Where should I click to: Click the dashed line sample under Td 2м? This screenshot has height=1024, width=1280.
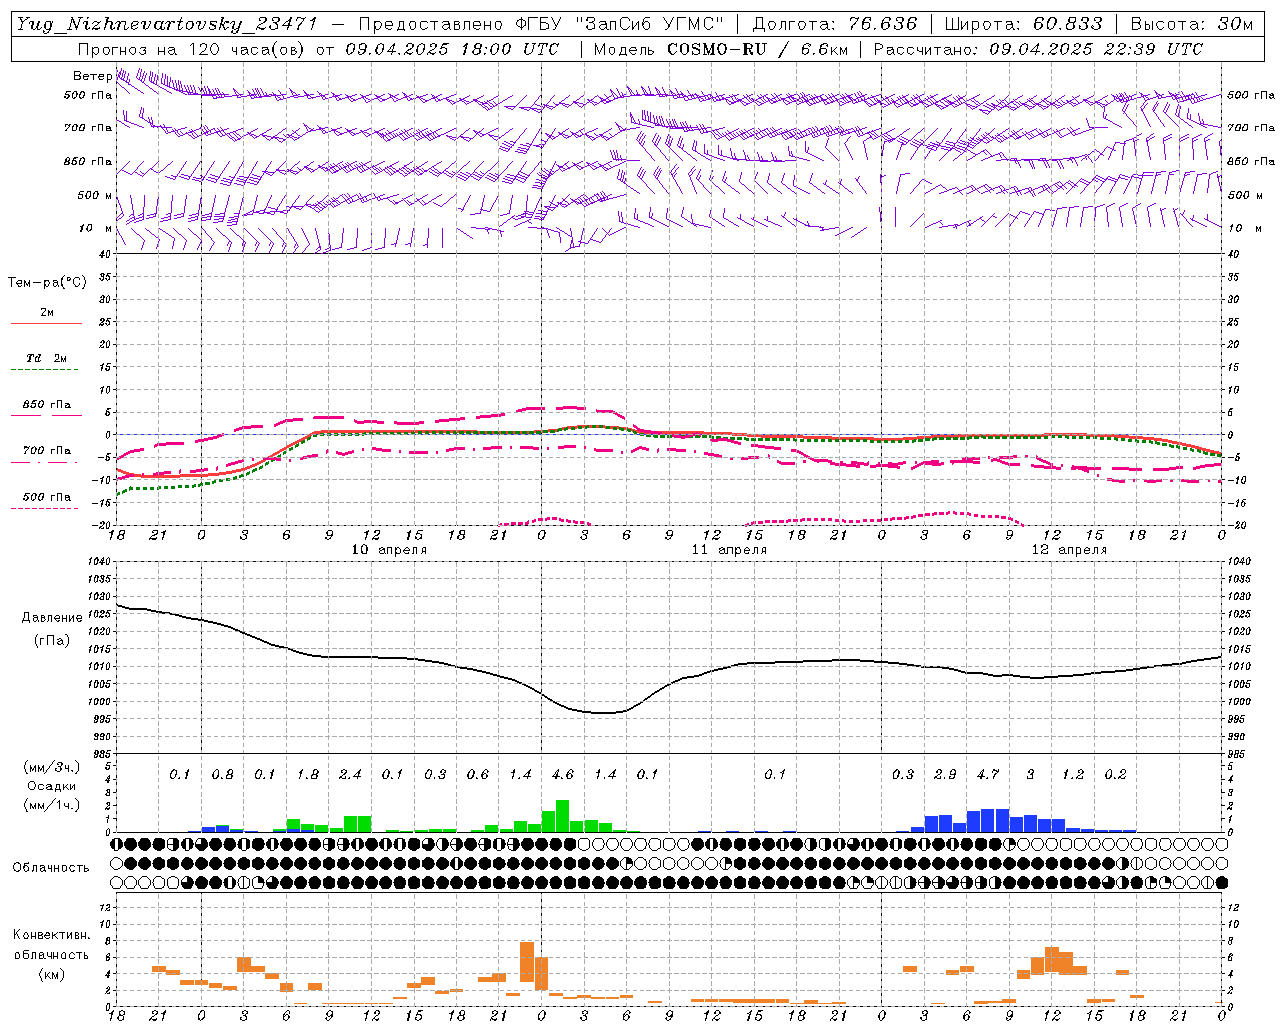pos(46,370)
